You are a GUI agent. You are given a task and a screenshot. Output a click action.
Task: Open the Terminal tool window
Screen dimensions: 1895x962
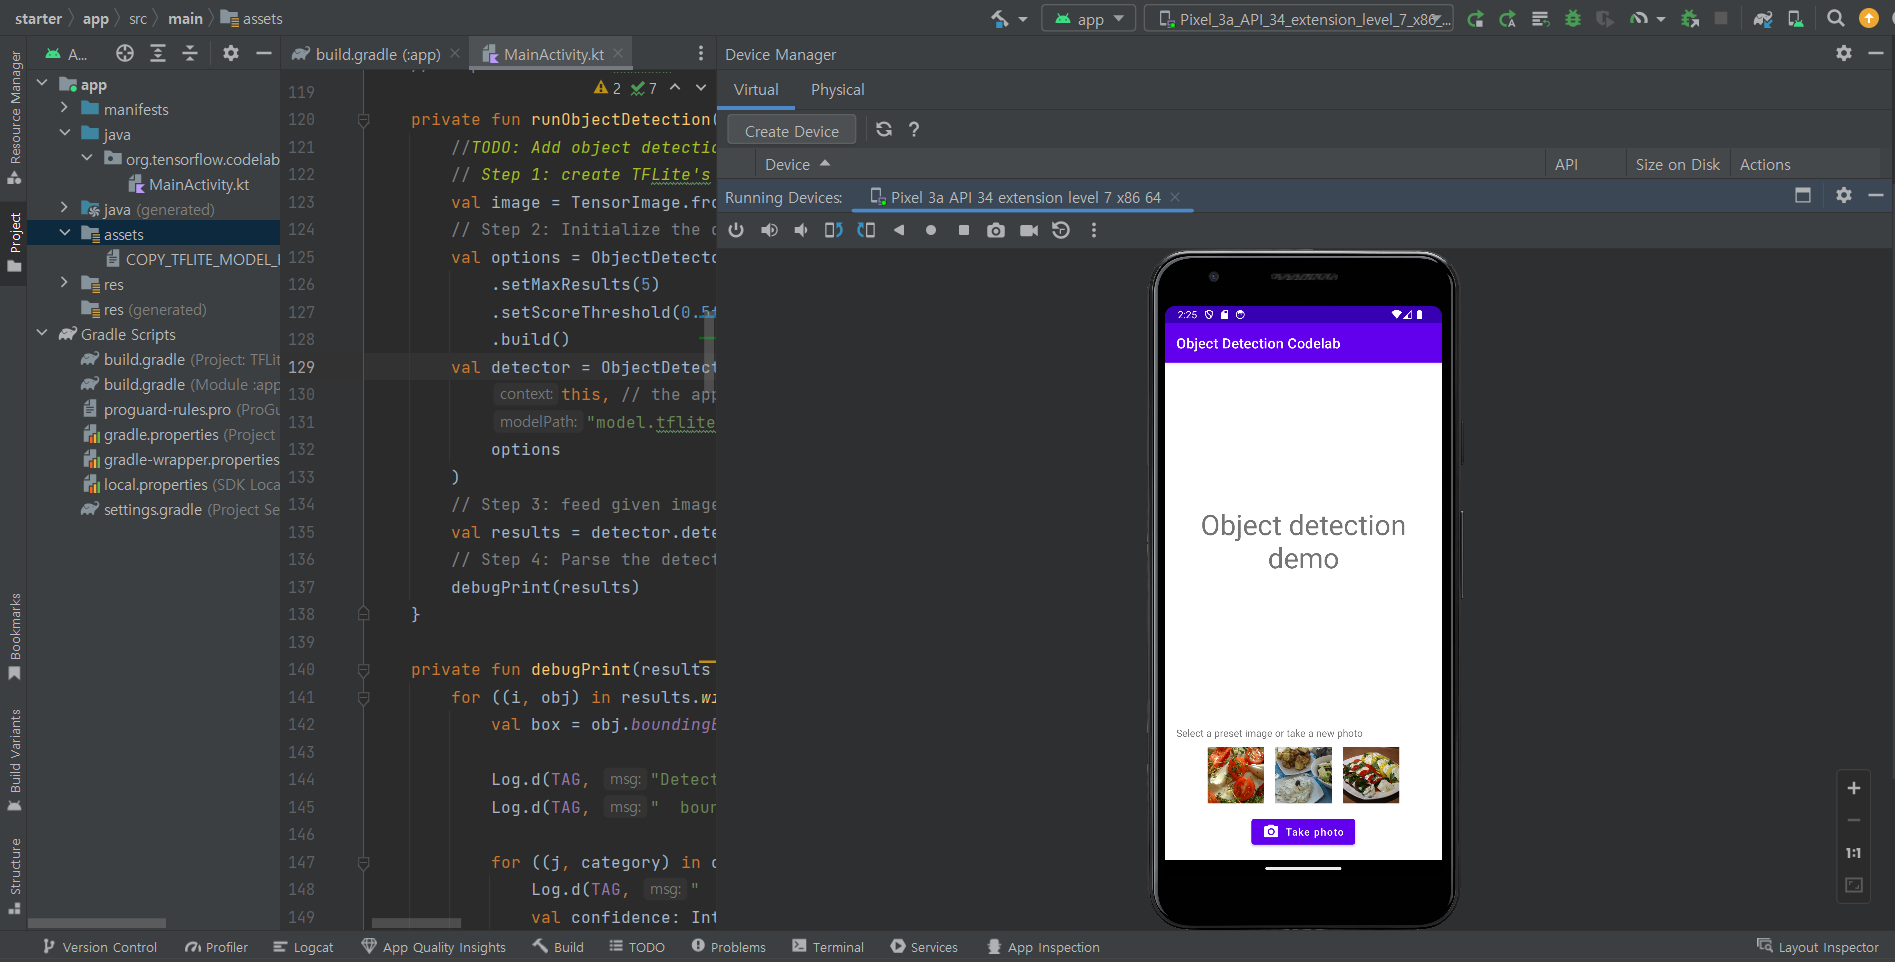(x=827, y=947)
